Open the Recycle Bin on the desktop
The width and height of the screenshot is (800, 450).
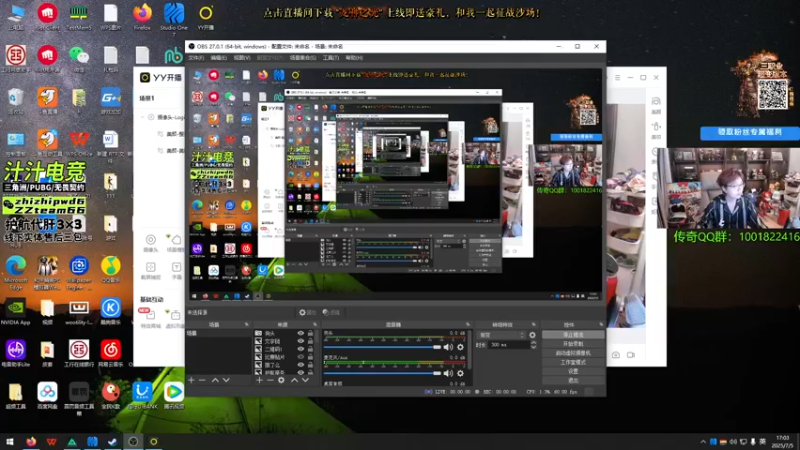pos(16,101)
